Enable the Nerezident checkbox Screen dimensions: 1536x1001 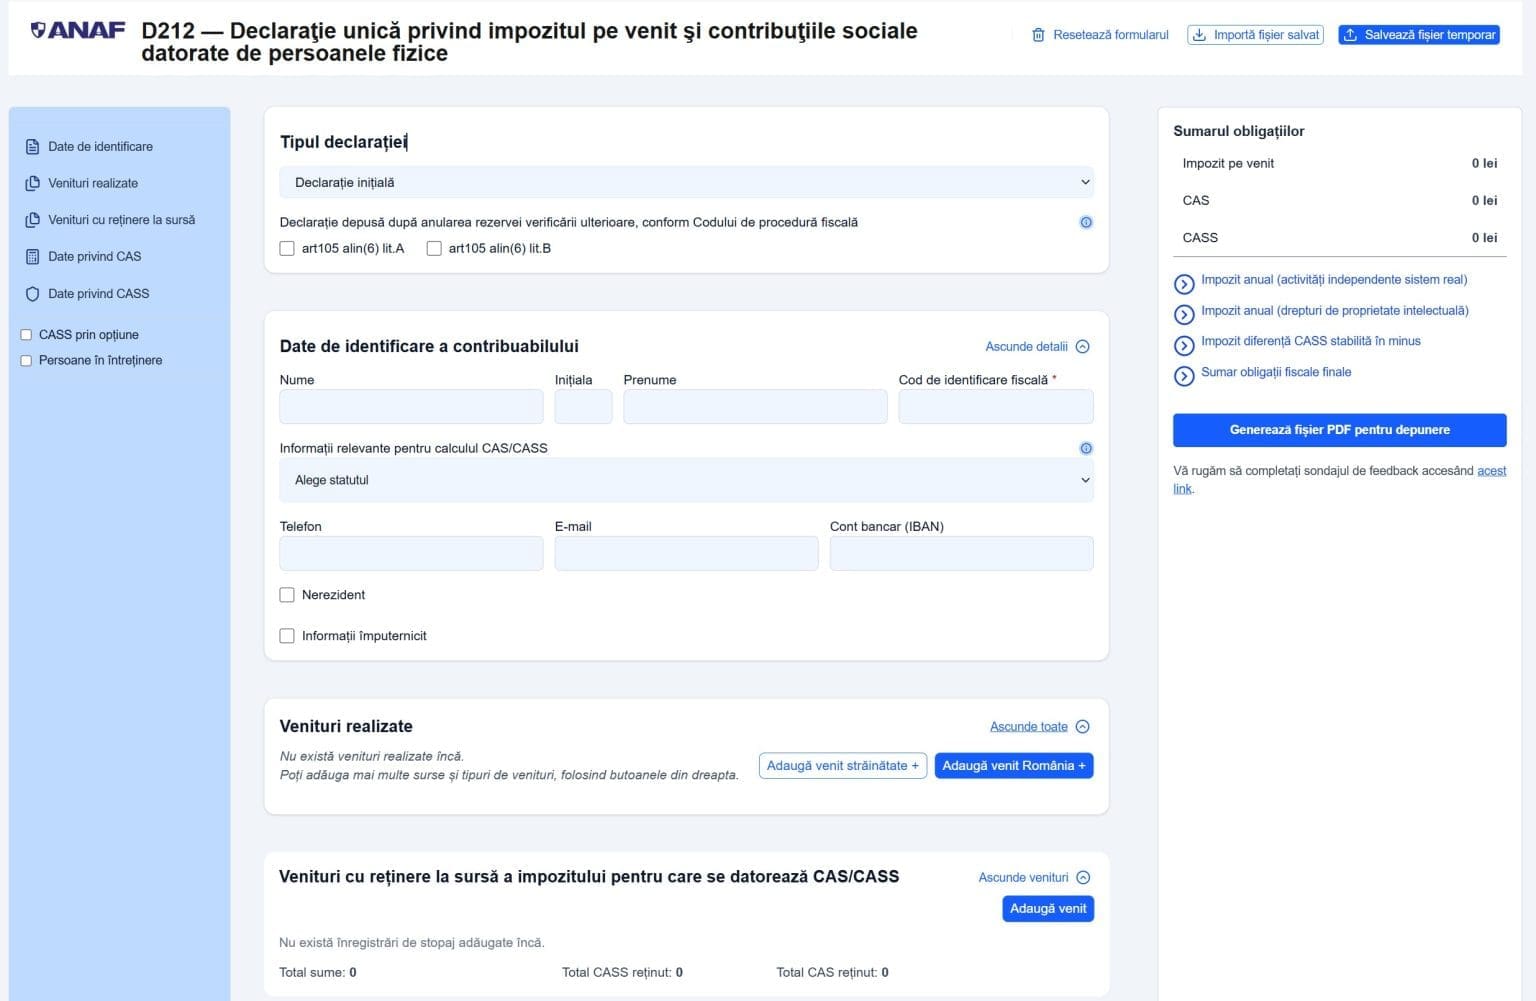click(287, 595)
